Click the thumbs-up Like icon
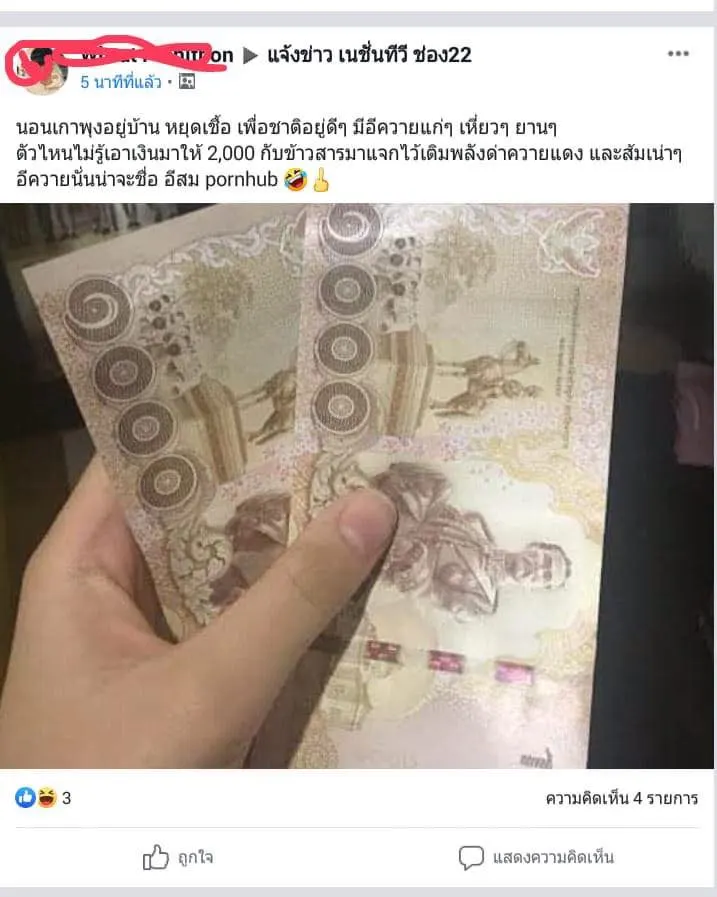 156,857
